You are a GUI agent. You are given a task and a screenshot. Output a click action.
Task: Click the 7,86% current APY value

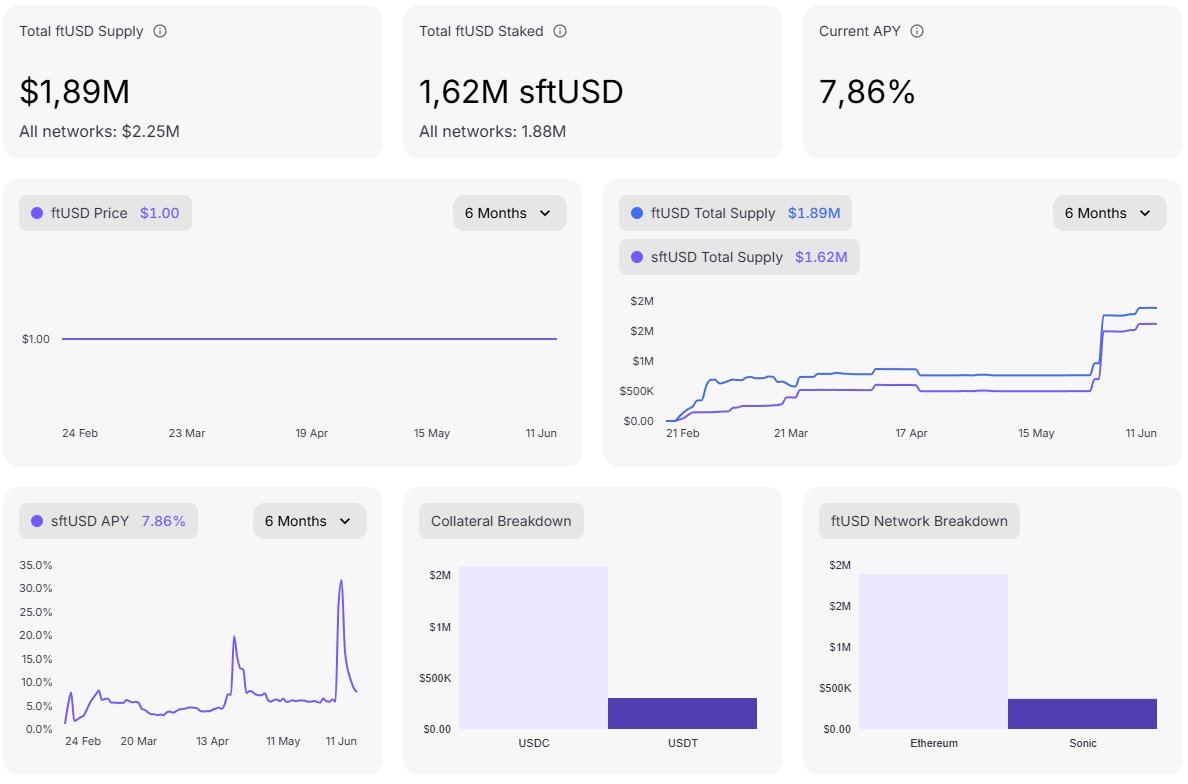868,92
